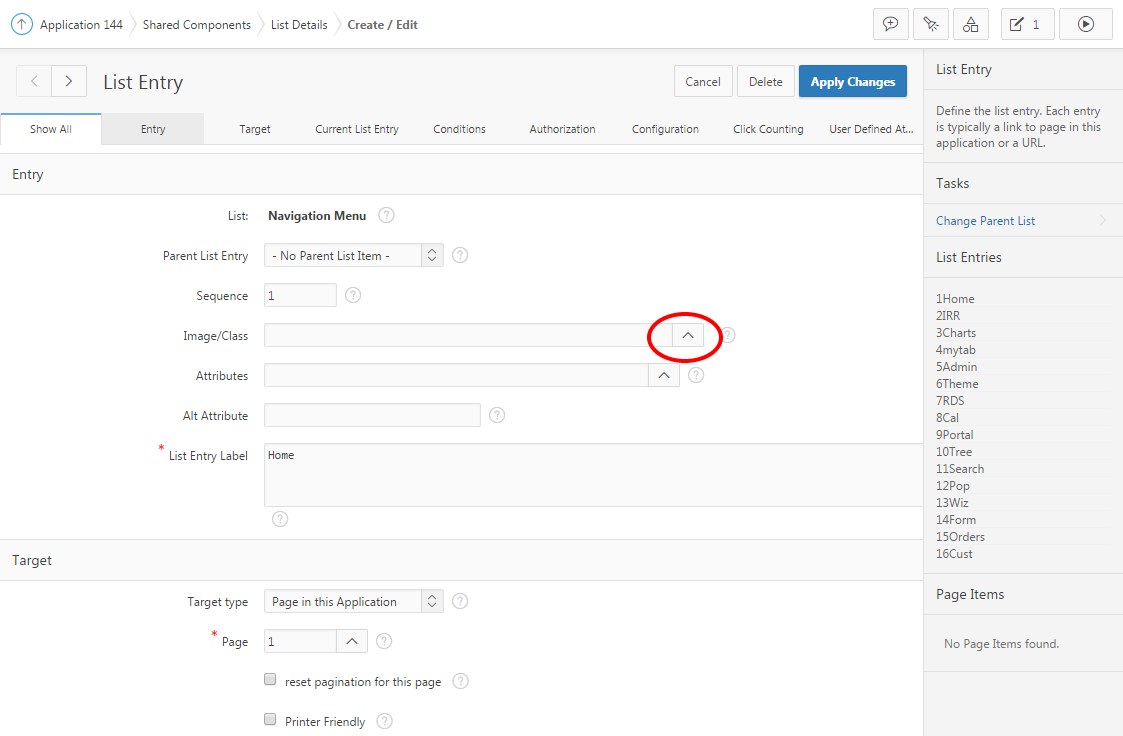This screenshot has height=736, width=1123.
Task: Select the Authorization tab
Action: [x=562, y=129]
